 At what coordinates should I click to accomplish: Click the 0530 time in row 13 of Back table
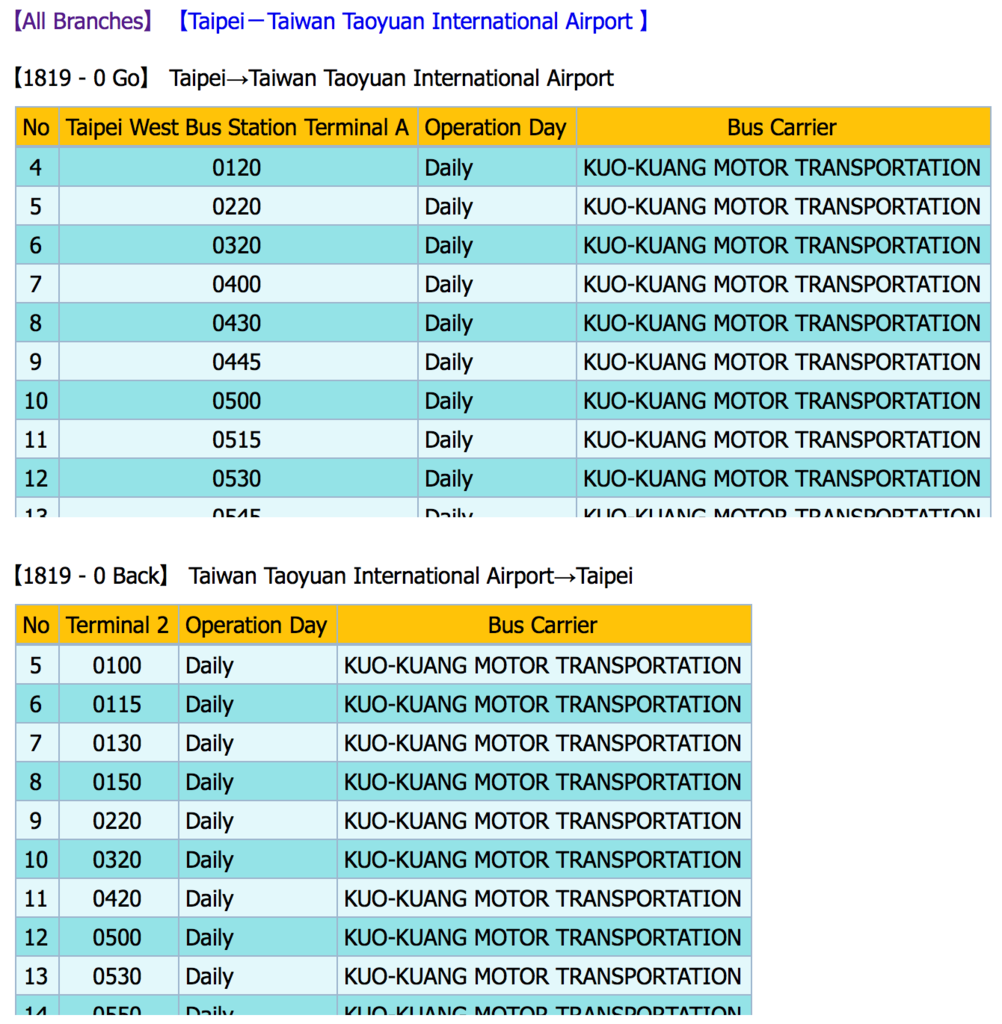[x=117, y=976]
